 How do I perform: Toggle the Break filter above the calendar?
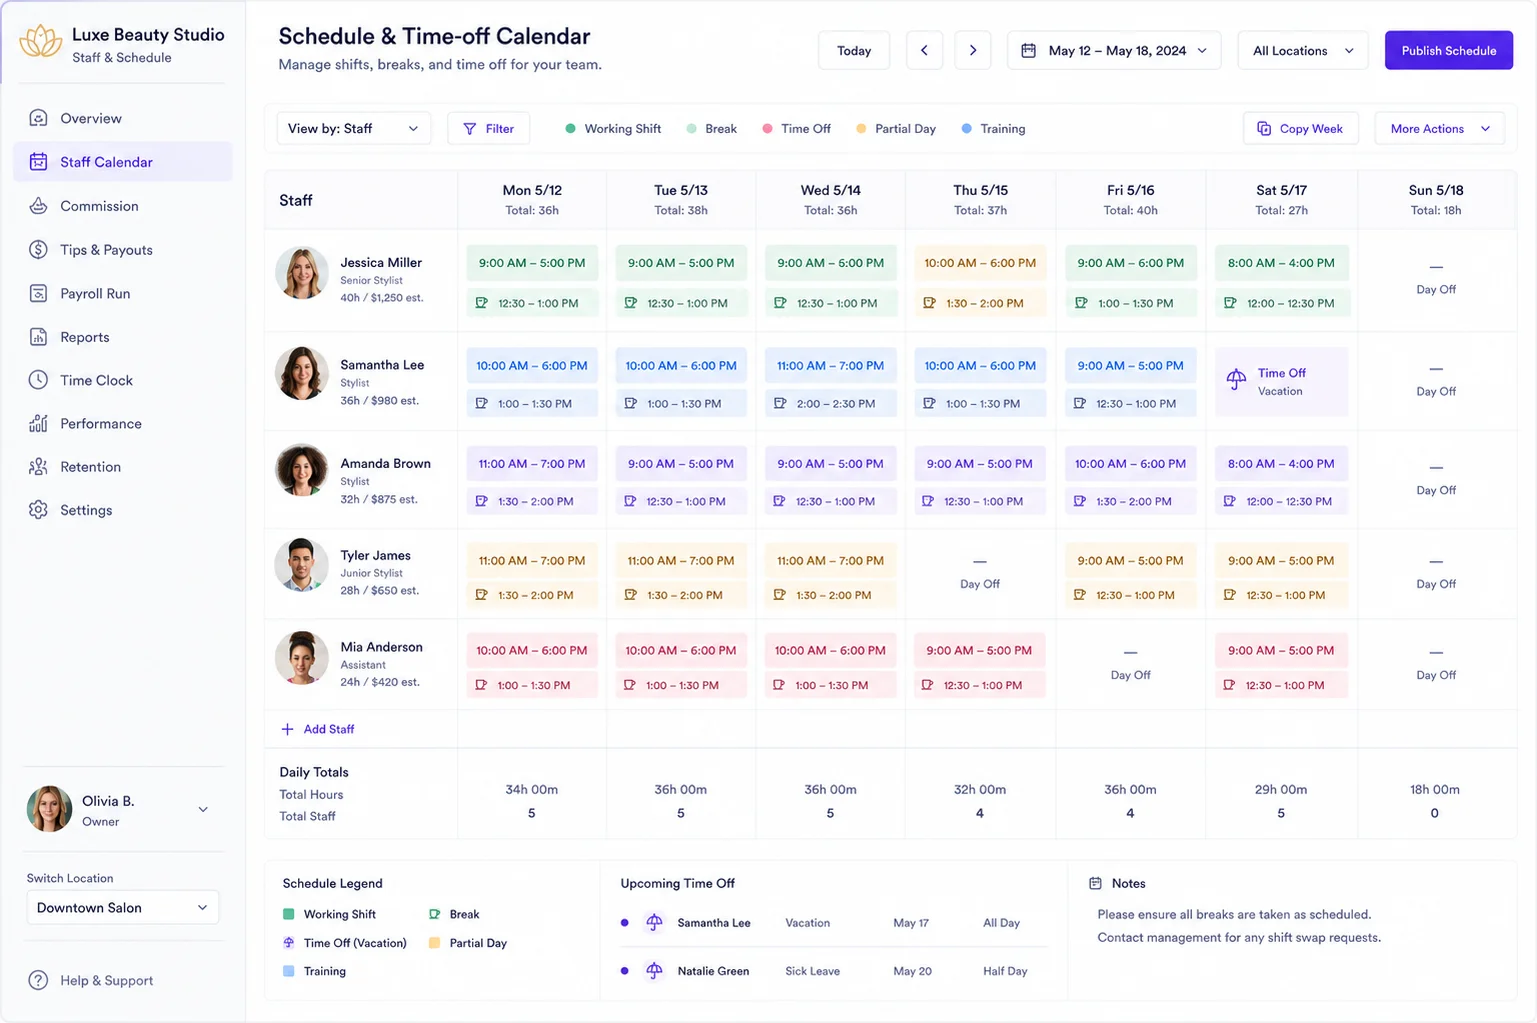pos(712,129)
